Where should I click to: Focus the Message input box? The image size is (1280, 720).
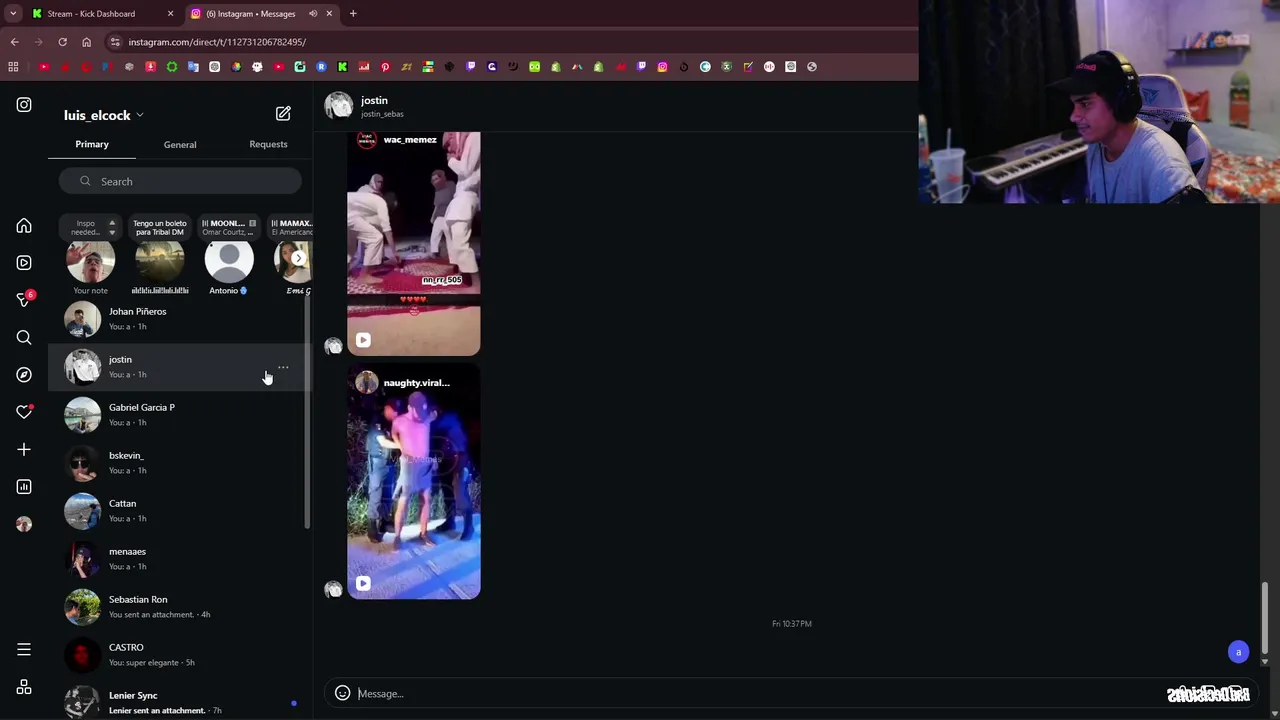[760, 693]
